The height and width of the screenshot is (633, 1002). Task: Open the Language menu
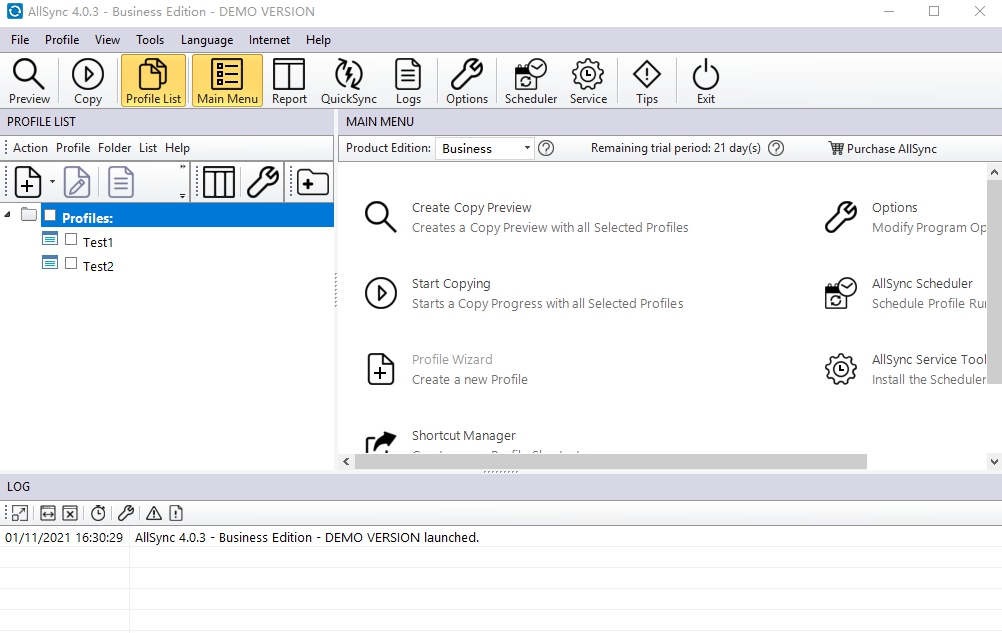click(206, 40)
